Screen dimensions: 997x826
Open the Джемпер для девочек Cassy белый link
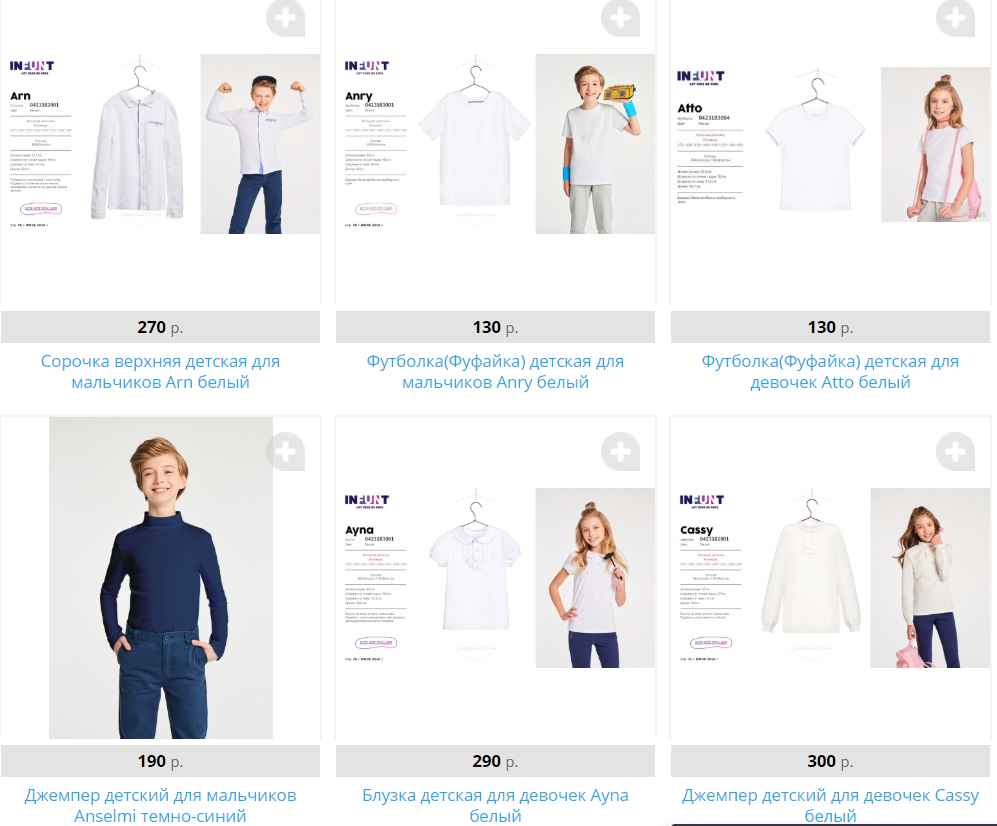pos(830,805)
